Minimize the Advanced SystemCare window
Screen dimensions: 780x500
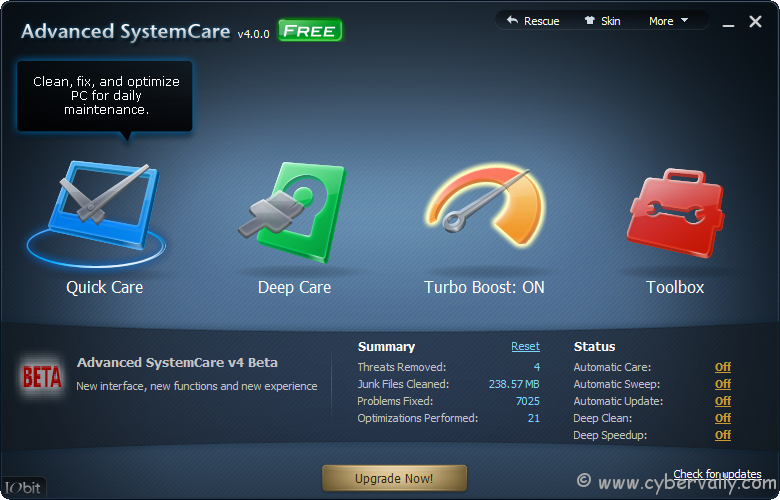[x=728, y=23]
